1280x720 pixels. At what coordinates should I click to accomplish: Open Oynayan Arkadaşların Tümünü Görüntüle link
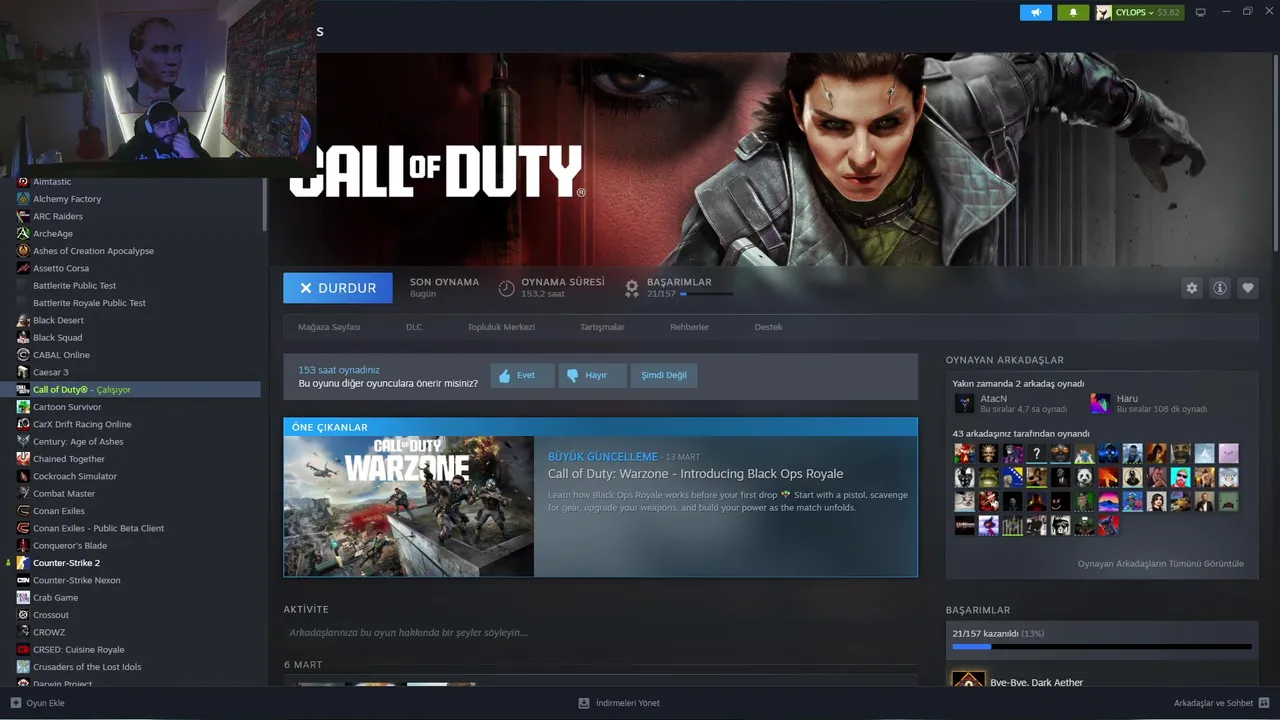click(1160, 564)
